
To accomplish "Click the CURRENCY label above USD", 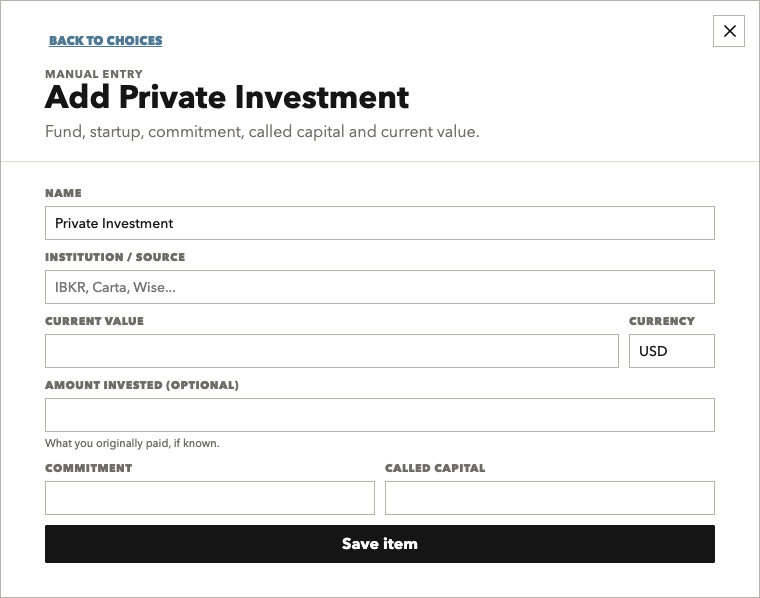I will click(x=662, y=321).
